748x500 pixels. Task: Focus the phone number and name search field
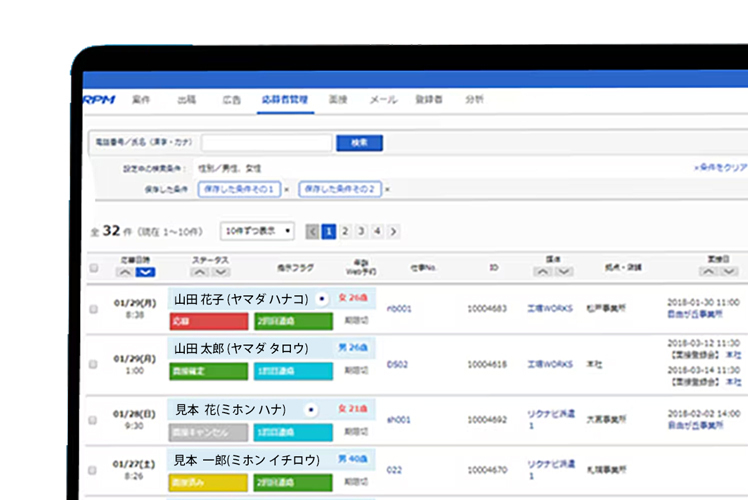[x=266, y=143]
